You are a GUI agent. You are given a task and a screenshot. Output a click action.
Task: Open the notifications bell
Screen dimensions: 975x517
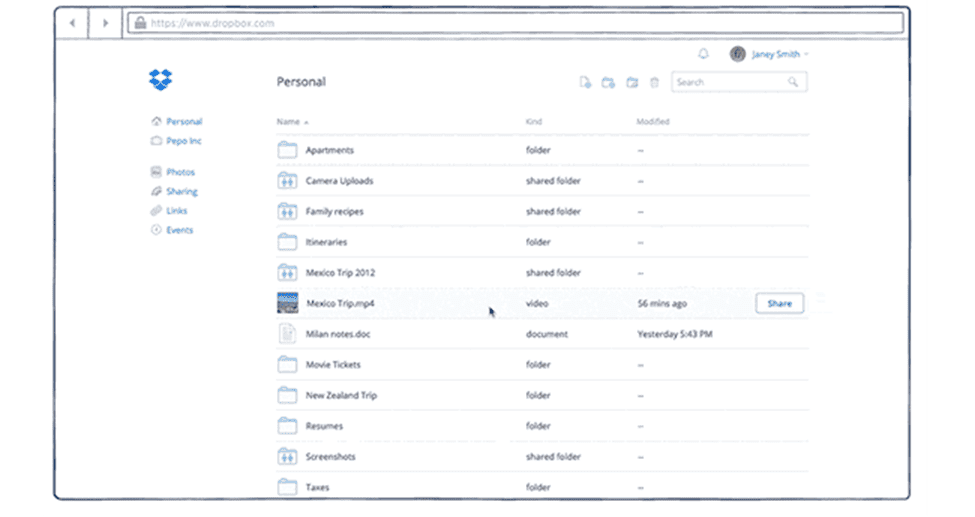703,54
